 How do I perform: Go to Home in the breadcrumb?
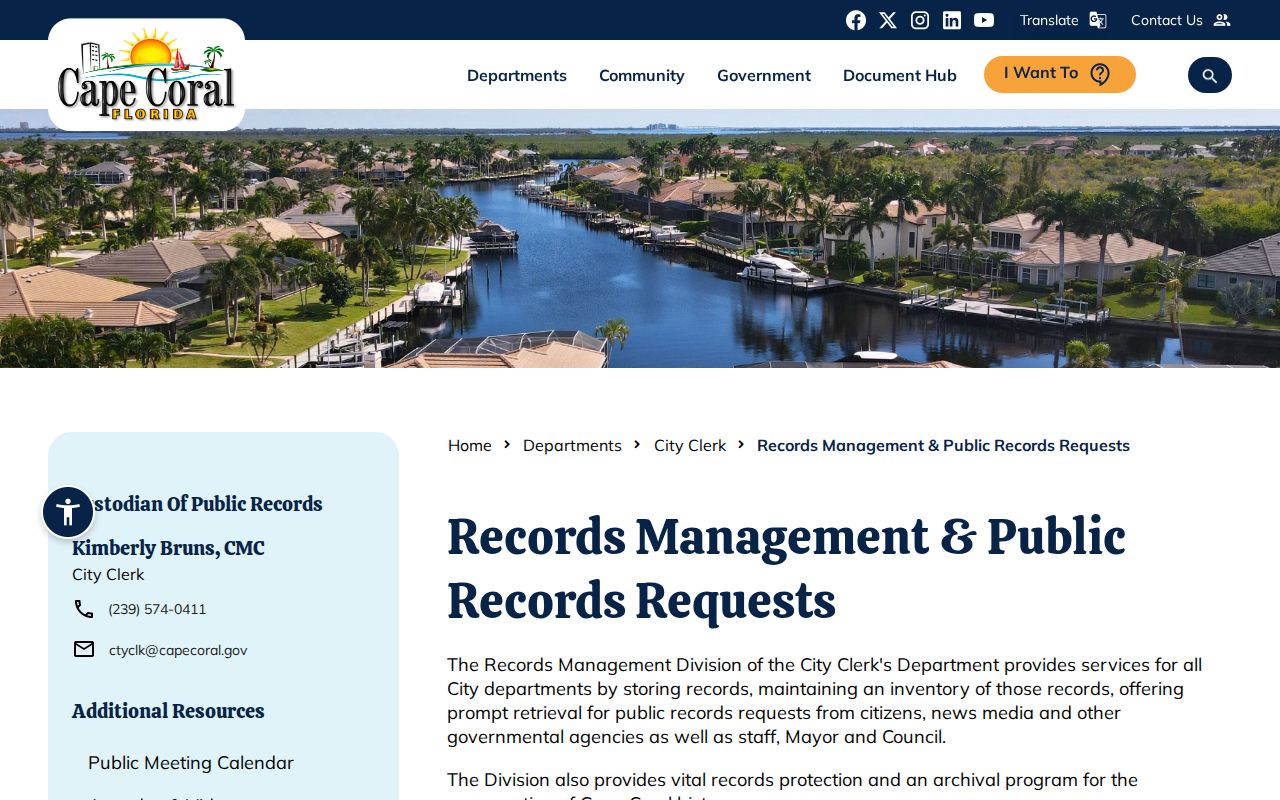[x=470, y=445]
